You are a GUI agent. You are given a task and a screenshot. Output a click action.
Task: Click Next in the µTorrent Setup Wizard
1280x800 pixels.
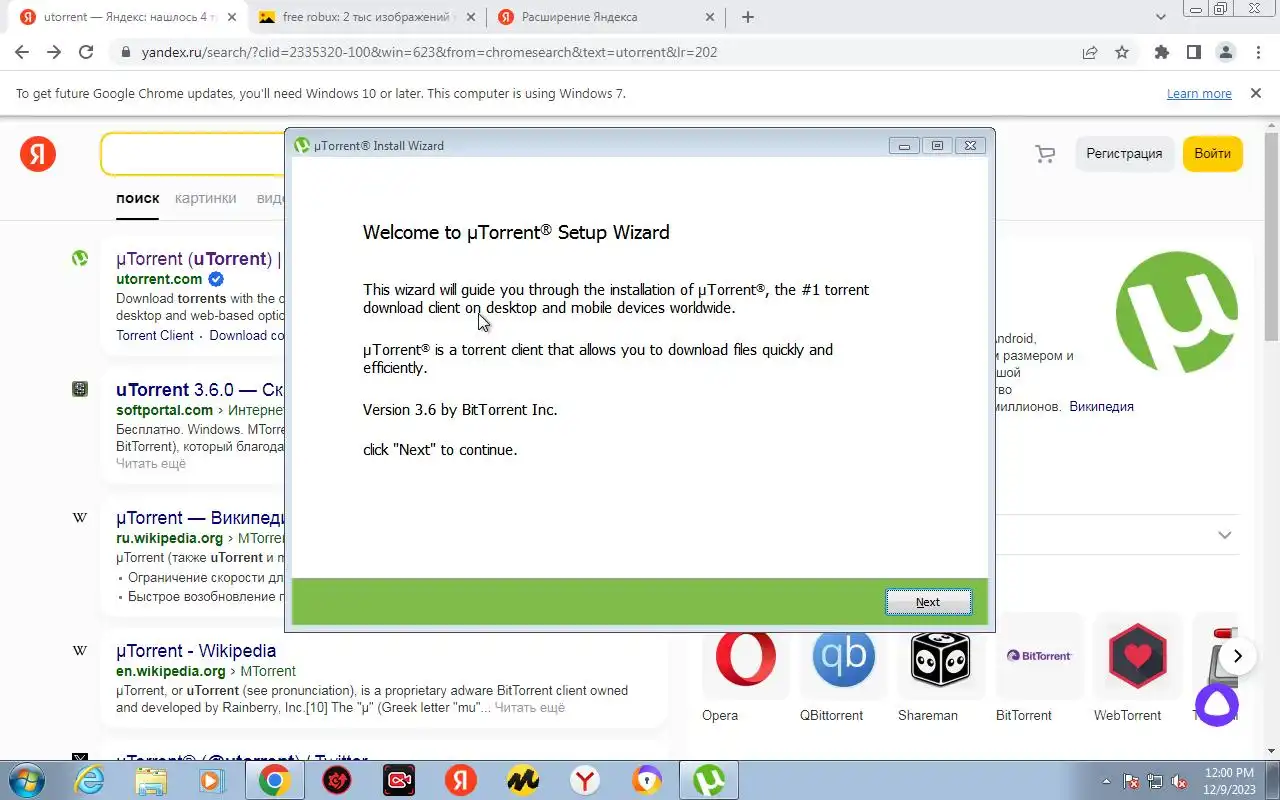tap(928, 602)
